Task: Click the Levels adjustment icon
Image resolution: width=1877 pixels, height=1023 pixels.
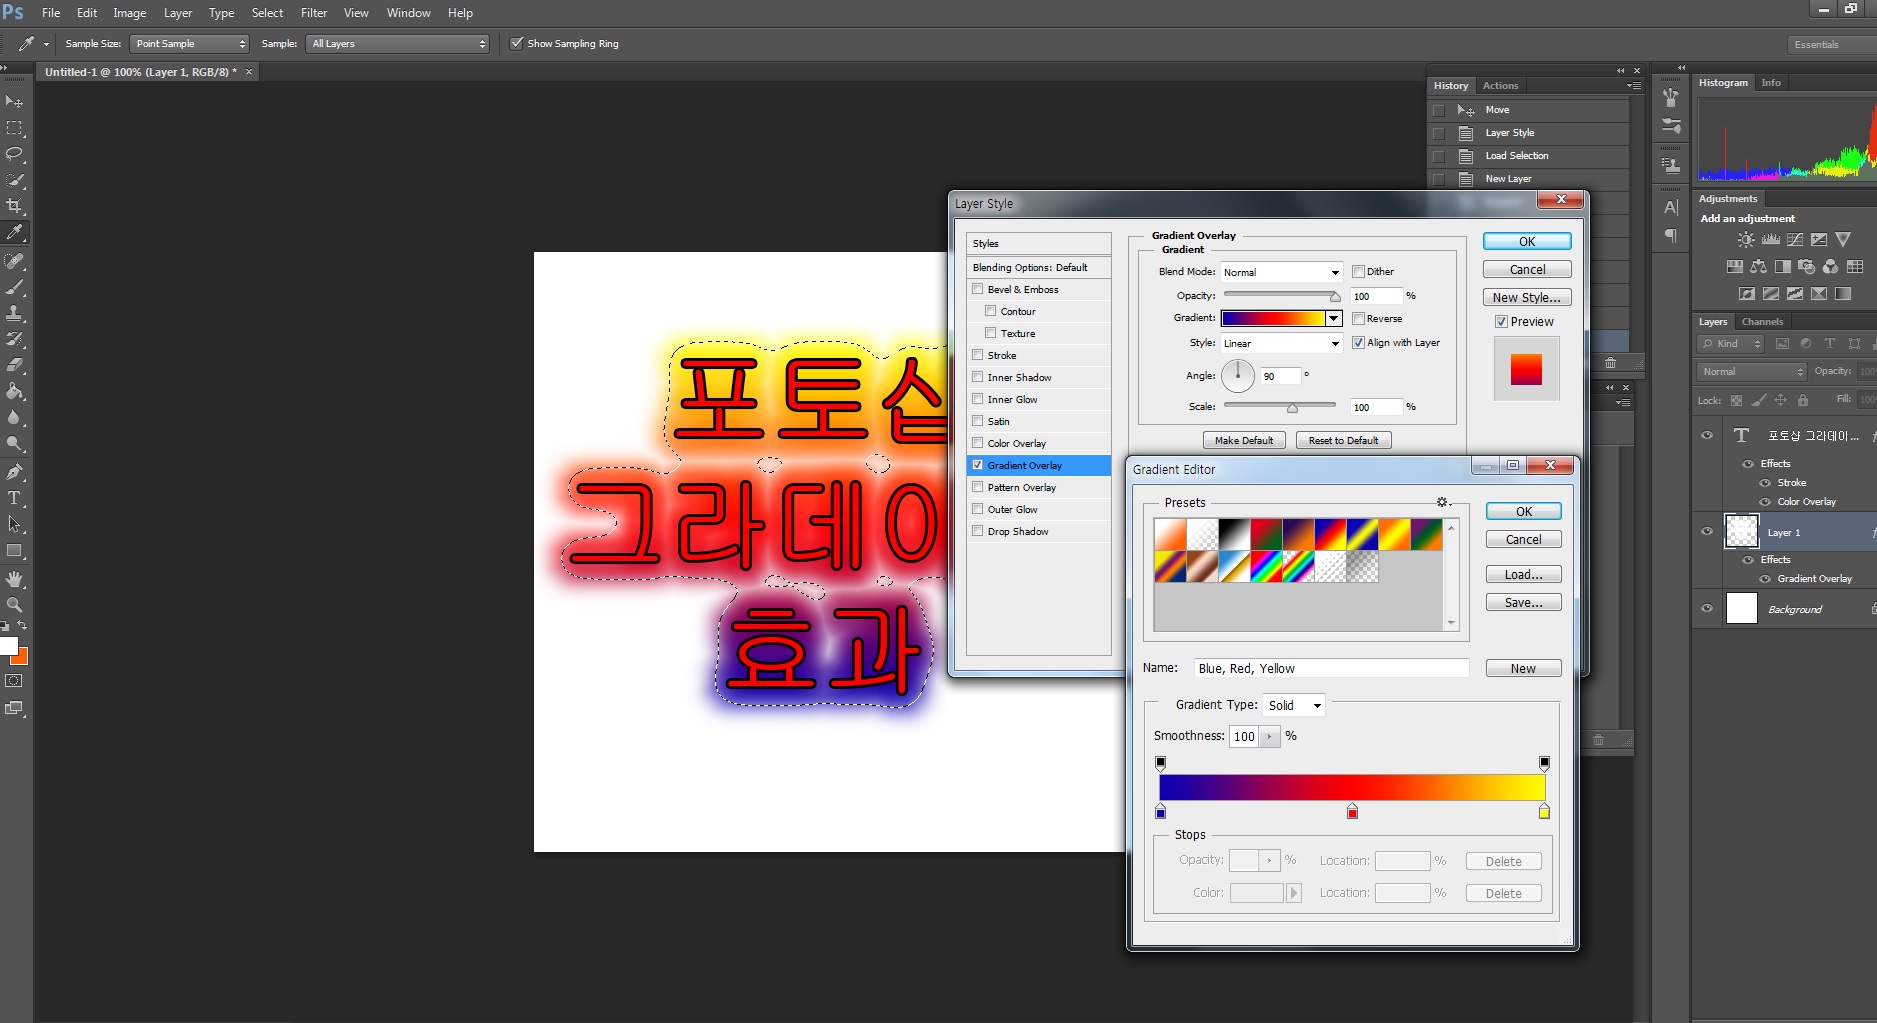Action: tap(1771, 240)
